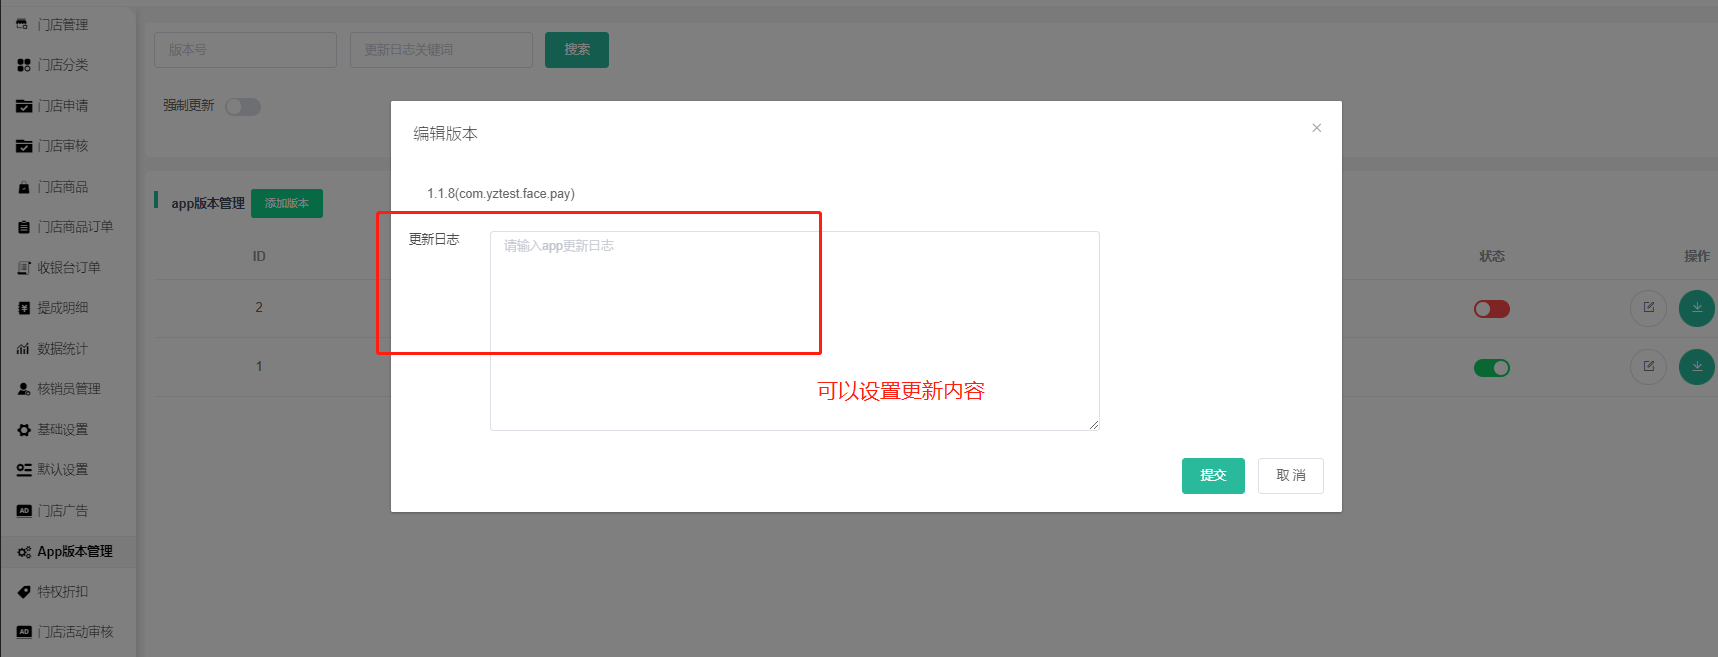Click the 状态 column header
Viewport: 1718px width, 657px height.
pyautogui.click(x=1492, y=257)
